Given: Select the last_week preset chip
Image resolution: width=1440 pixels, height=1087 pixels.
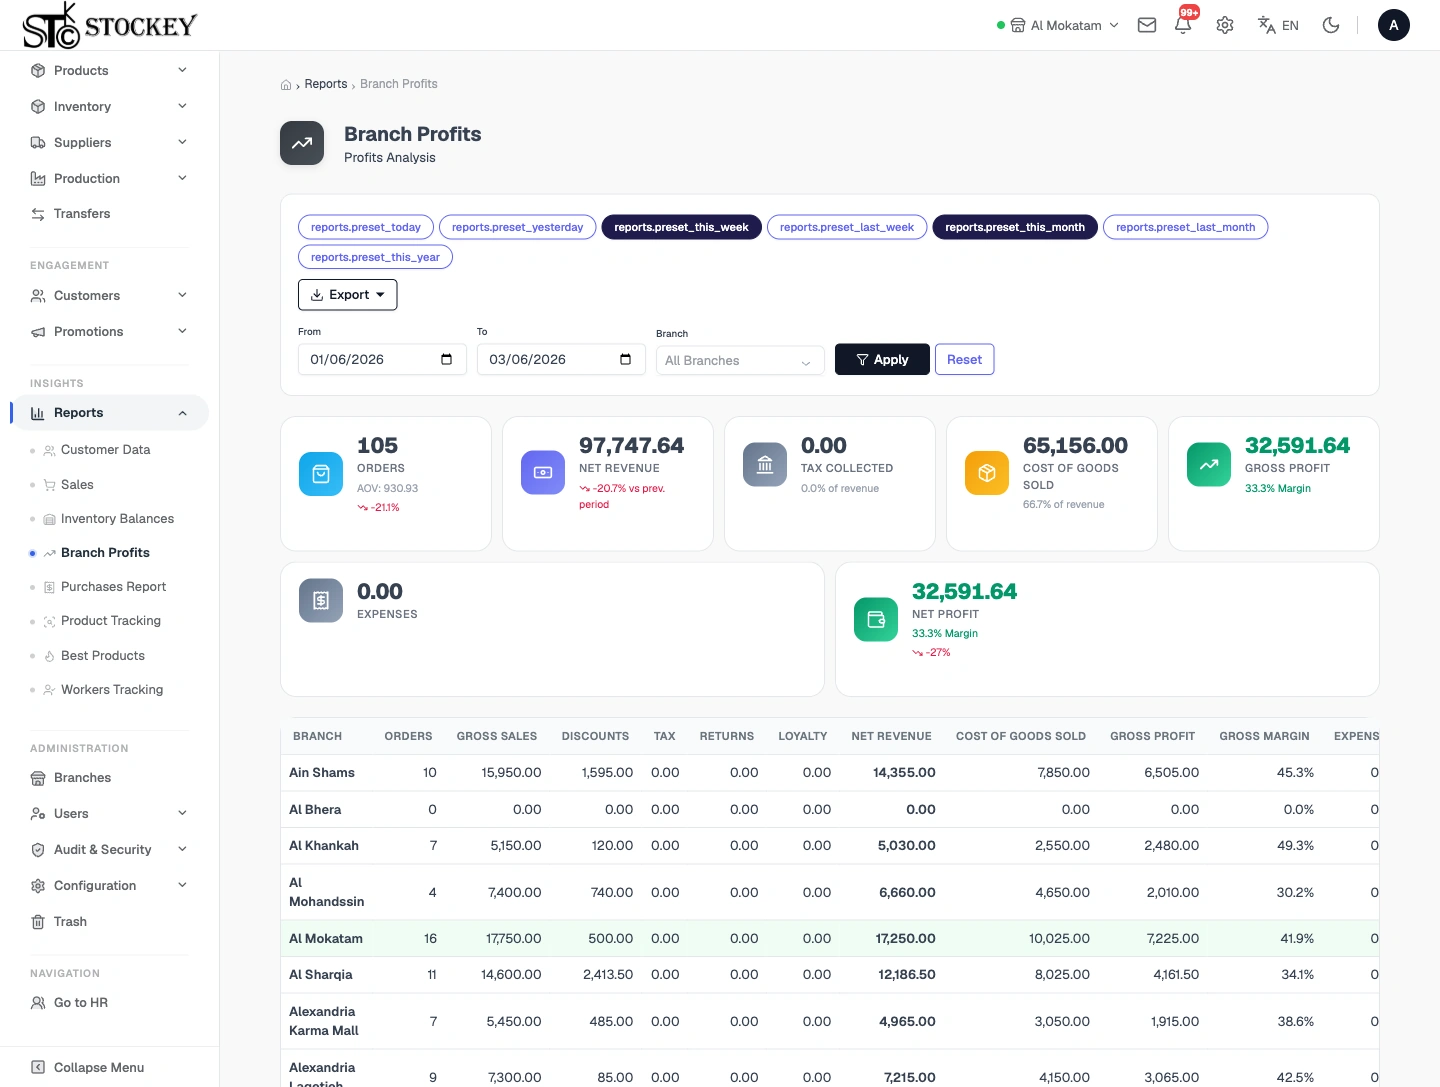Looking at the screenshot, I should point(847,227).
